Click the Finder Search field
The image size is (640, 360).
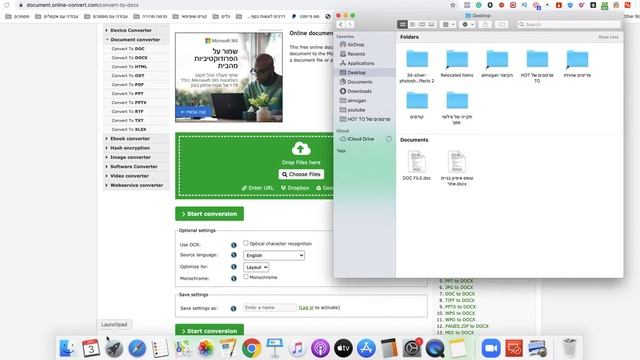tap(569, 24)
